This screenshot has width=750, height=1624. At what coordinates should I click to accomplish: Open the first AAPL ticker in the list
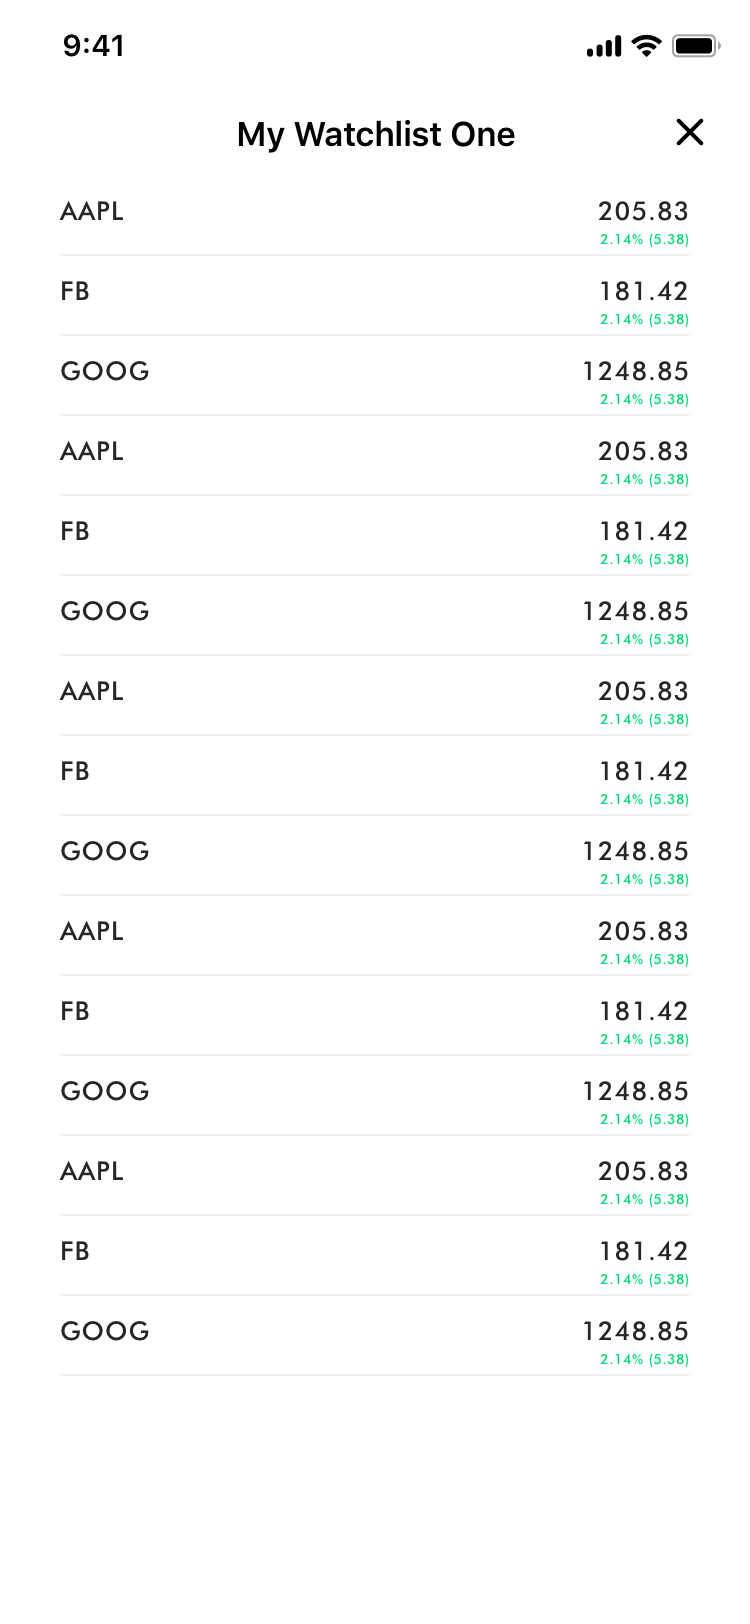click(x=92, y=212)
